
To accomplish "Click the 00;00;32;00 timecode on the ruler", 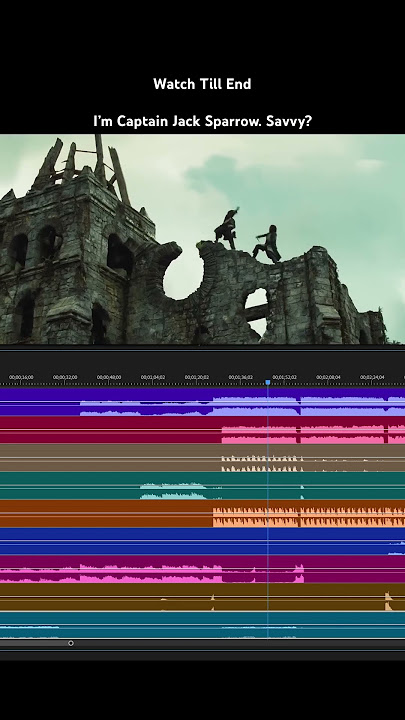I will click(x=65, y=377).
